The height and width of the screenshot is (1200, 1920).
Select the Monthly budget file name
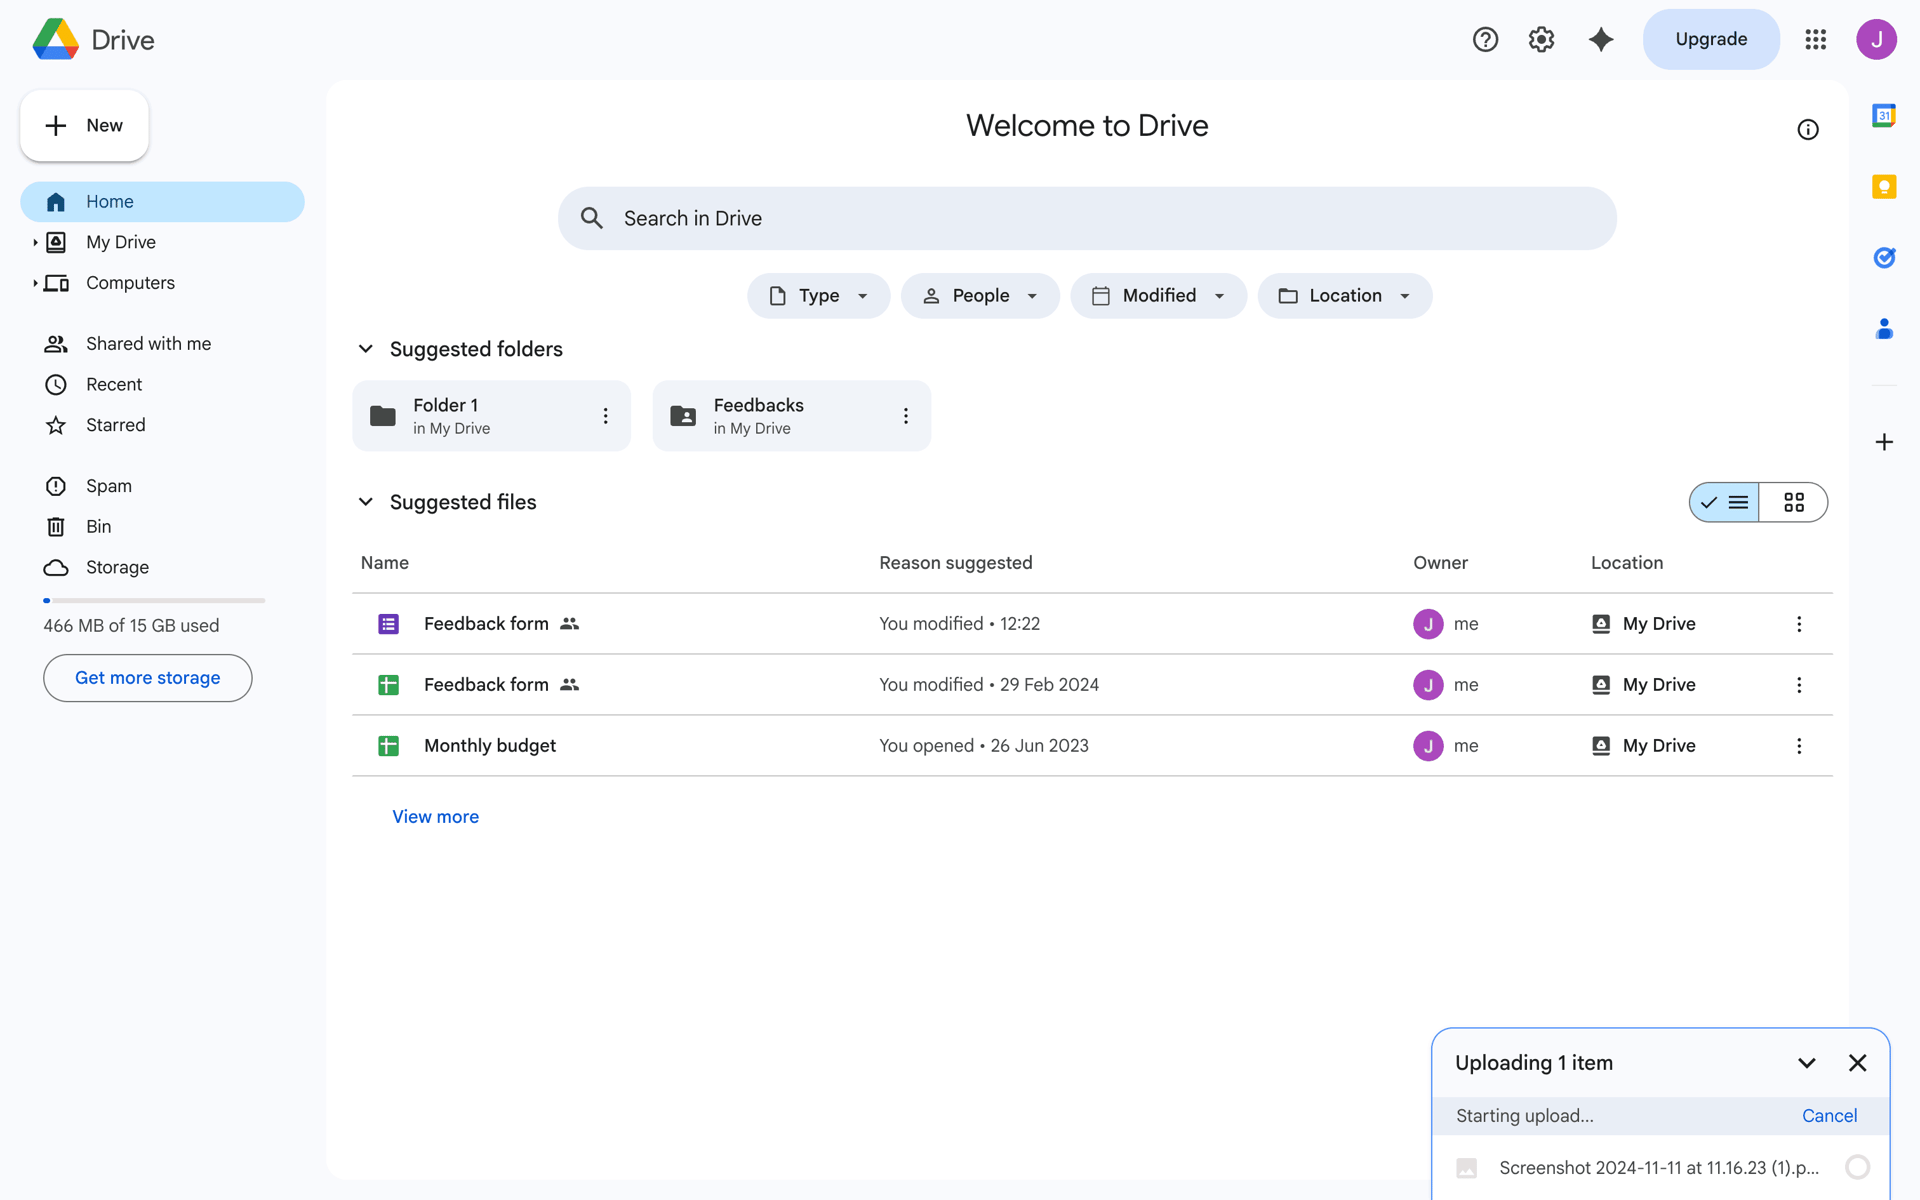click(490, 746)
